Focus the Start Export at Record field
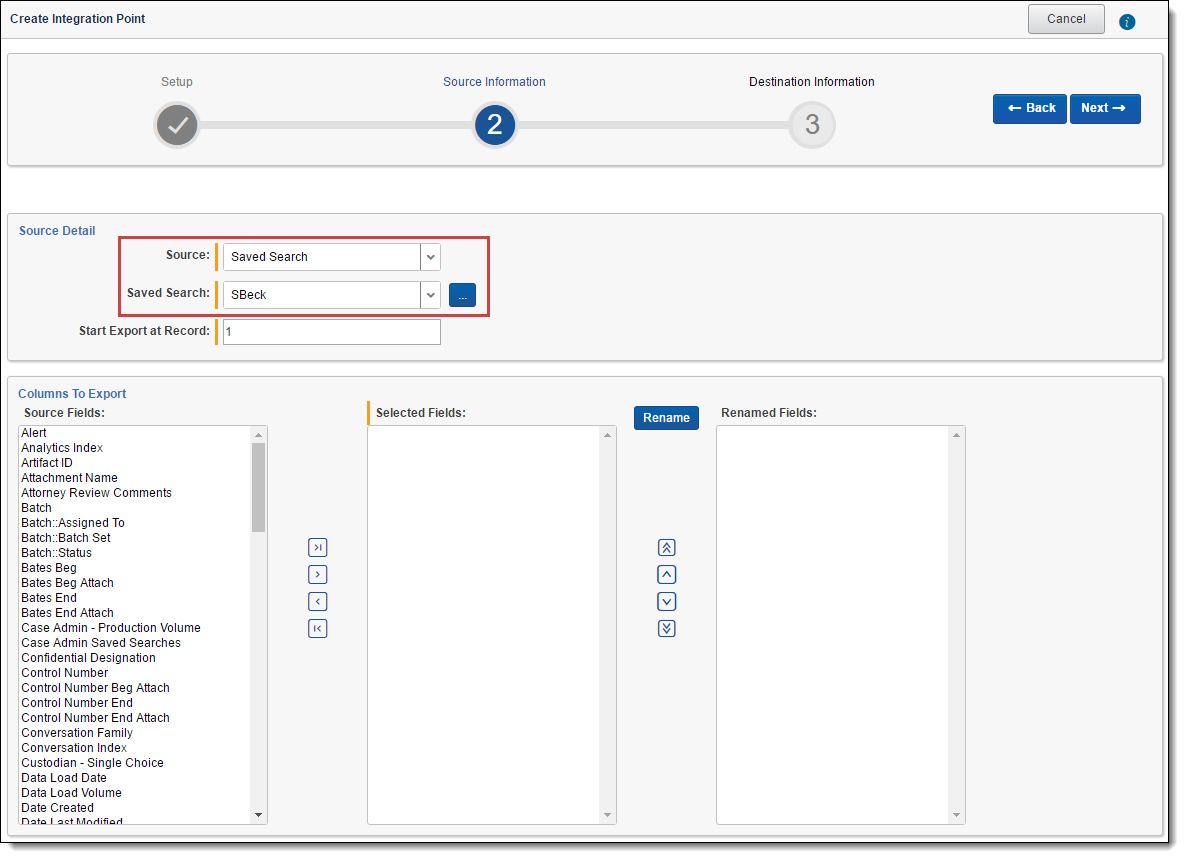Screen dimensions: 1184x858 coord(331,332)
